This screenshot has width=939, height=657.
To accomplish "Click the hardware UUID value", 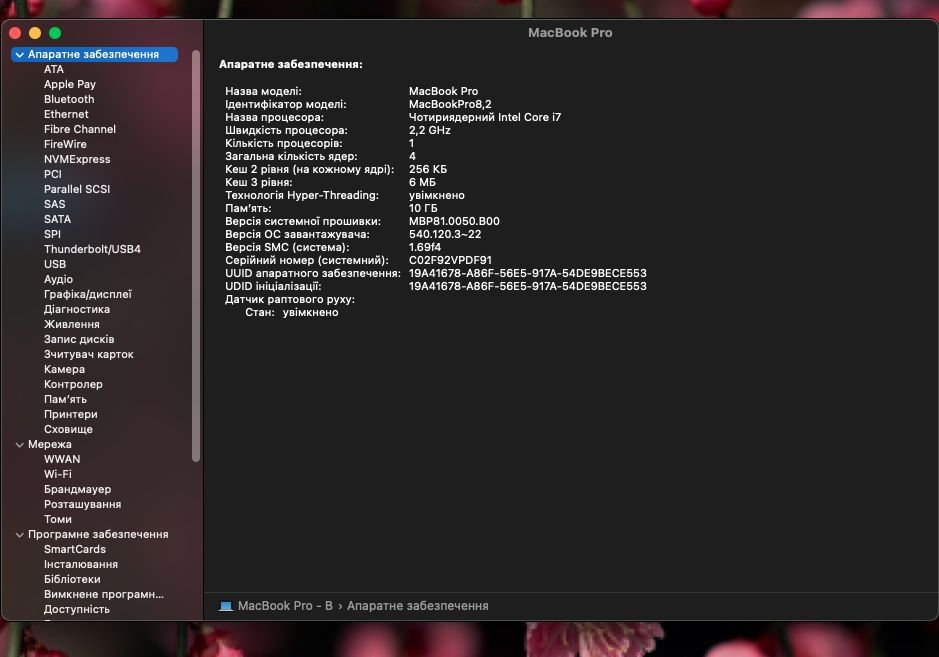I will click(x=528, y=273).
